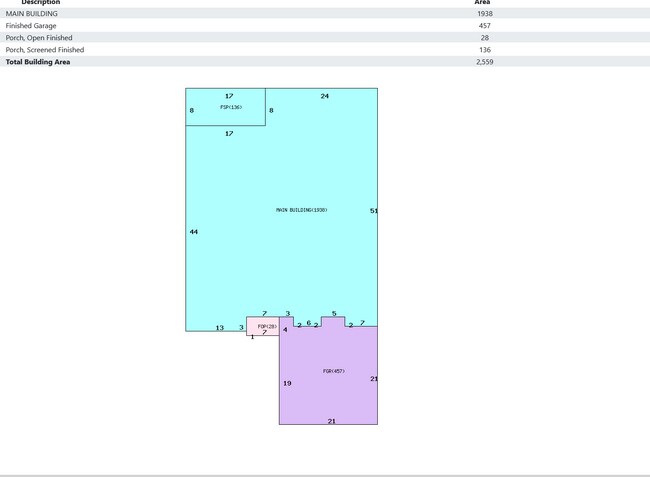Click the 1938 area value

(x=485, y=14)
